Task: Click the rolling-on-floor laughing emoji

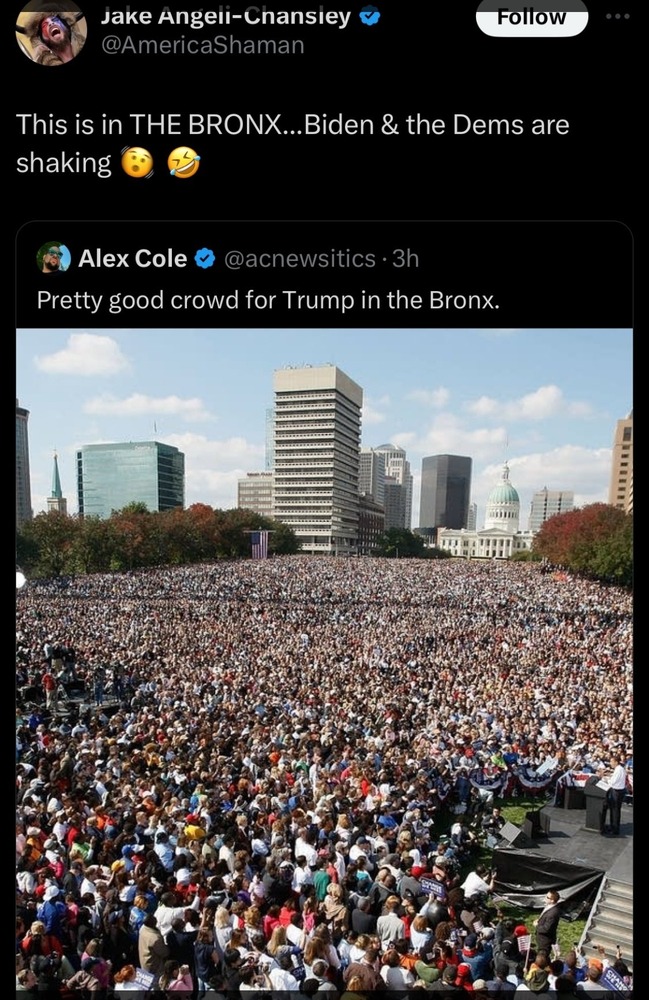Action: pyautogui.click(x=184, y=163)
